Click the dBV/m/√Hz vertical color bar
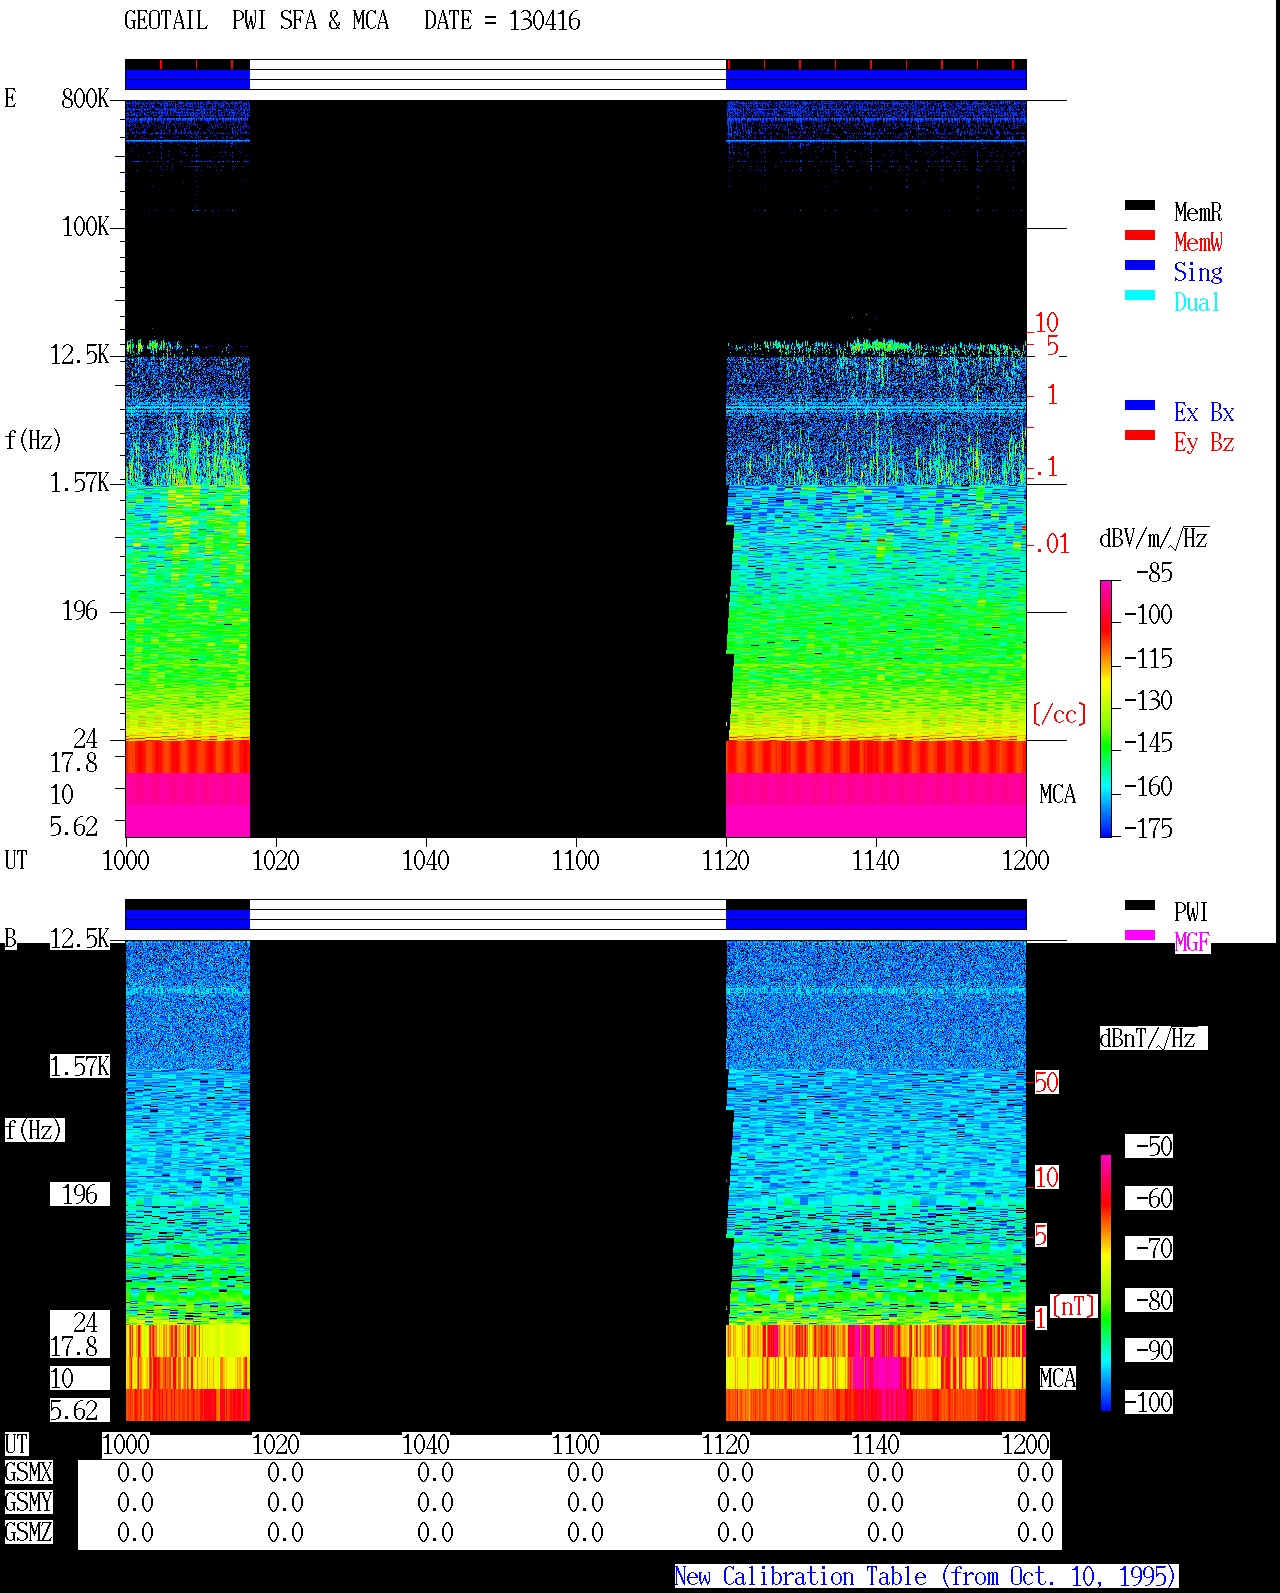 pyautogui.click(x=1106, y=708)
